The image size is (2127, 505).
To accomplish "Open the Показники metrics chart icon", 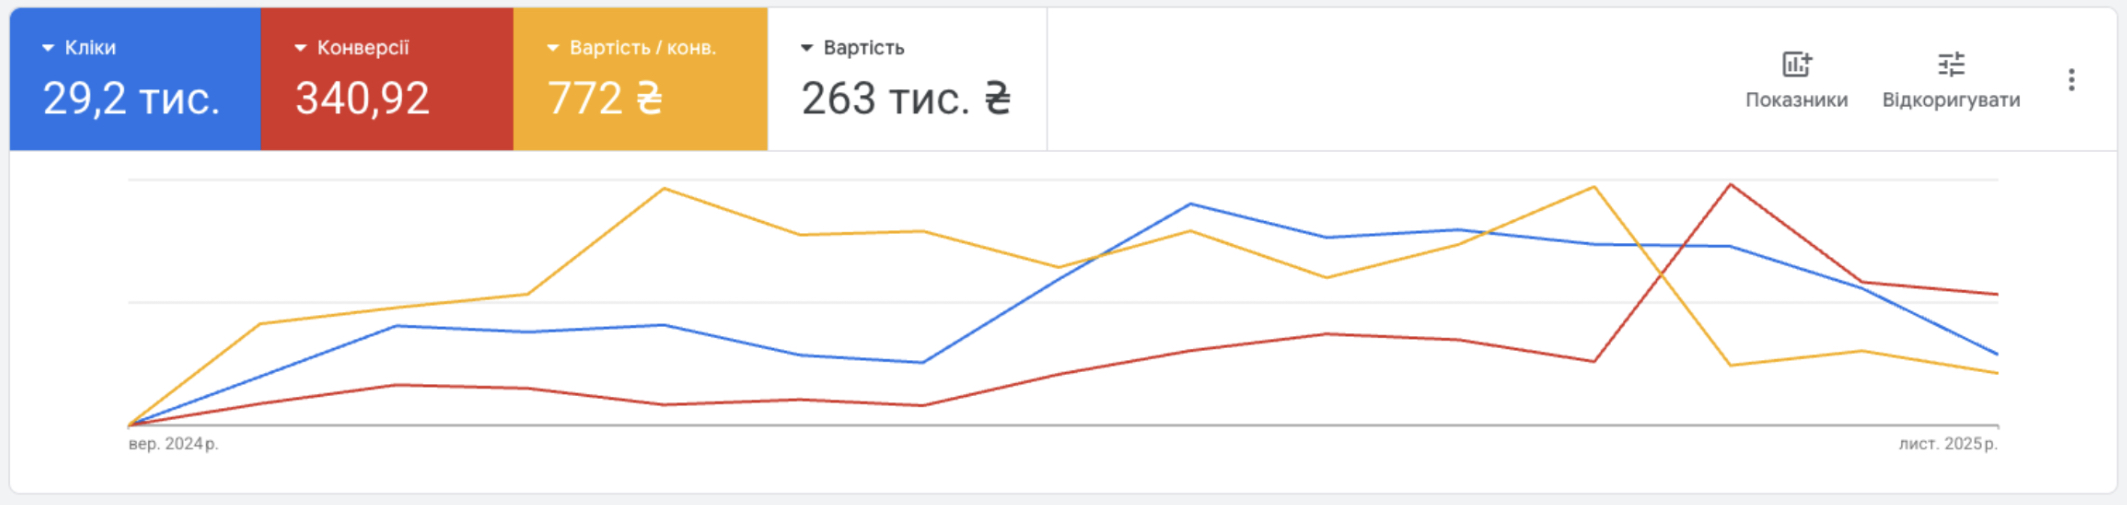I will click(1796, 65).
